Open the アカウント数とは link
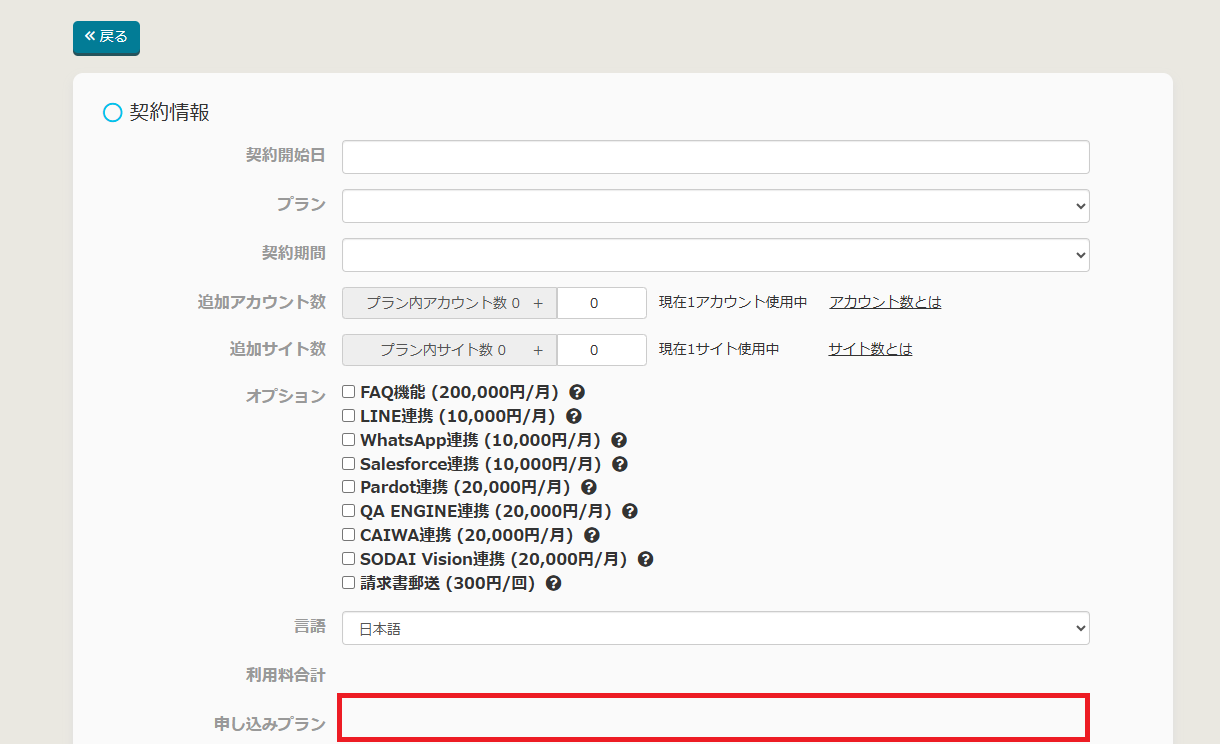The width and height of the screenshot is (1220, 744). click(885, 302)
